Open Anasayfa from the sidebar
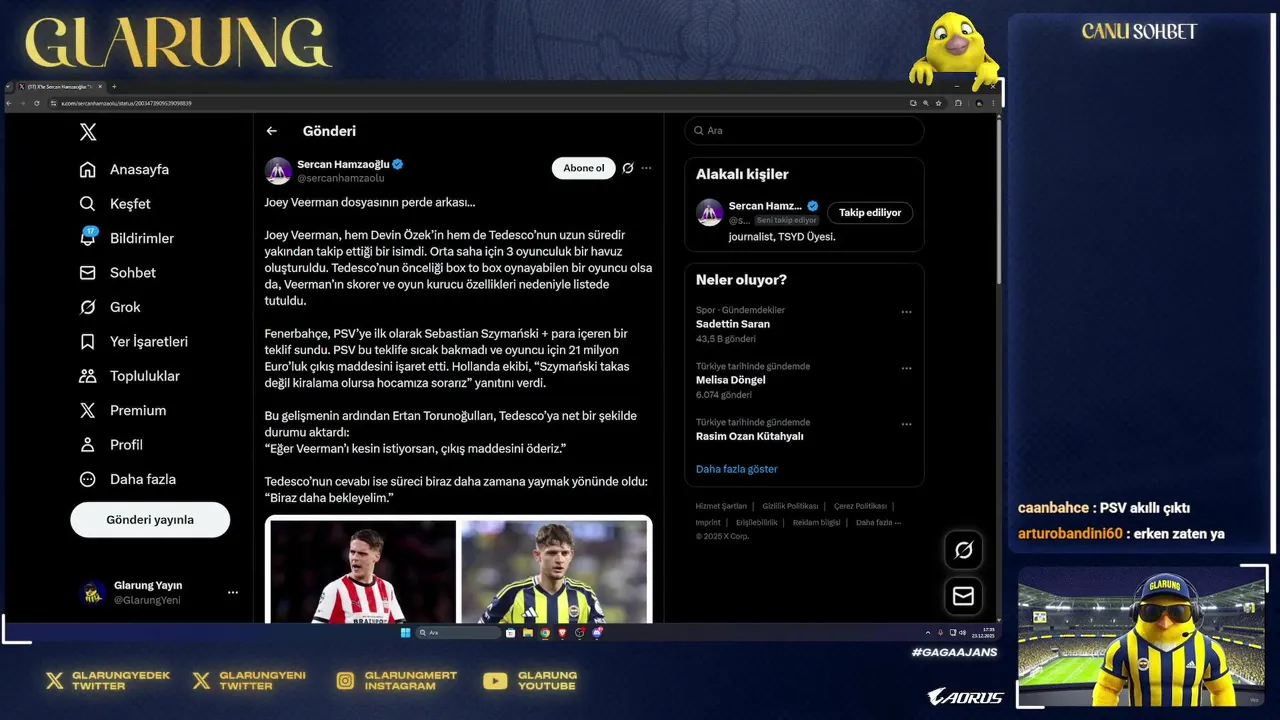This screenshot has width=1280, height=720. coord(124,169)
